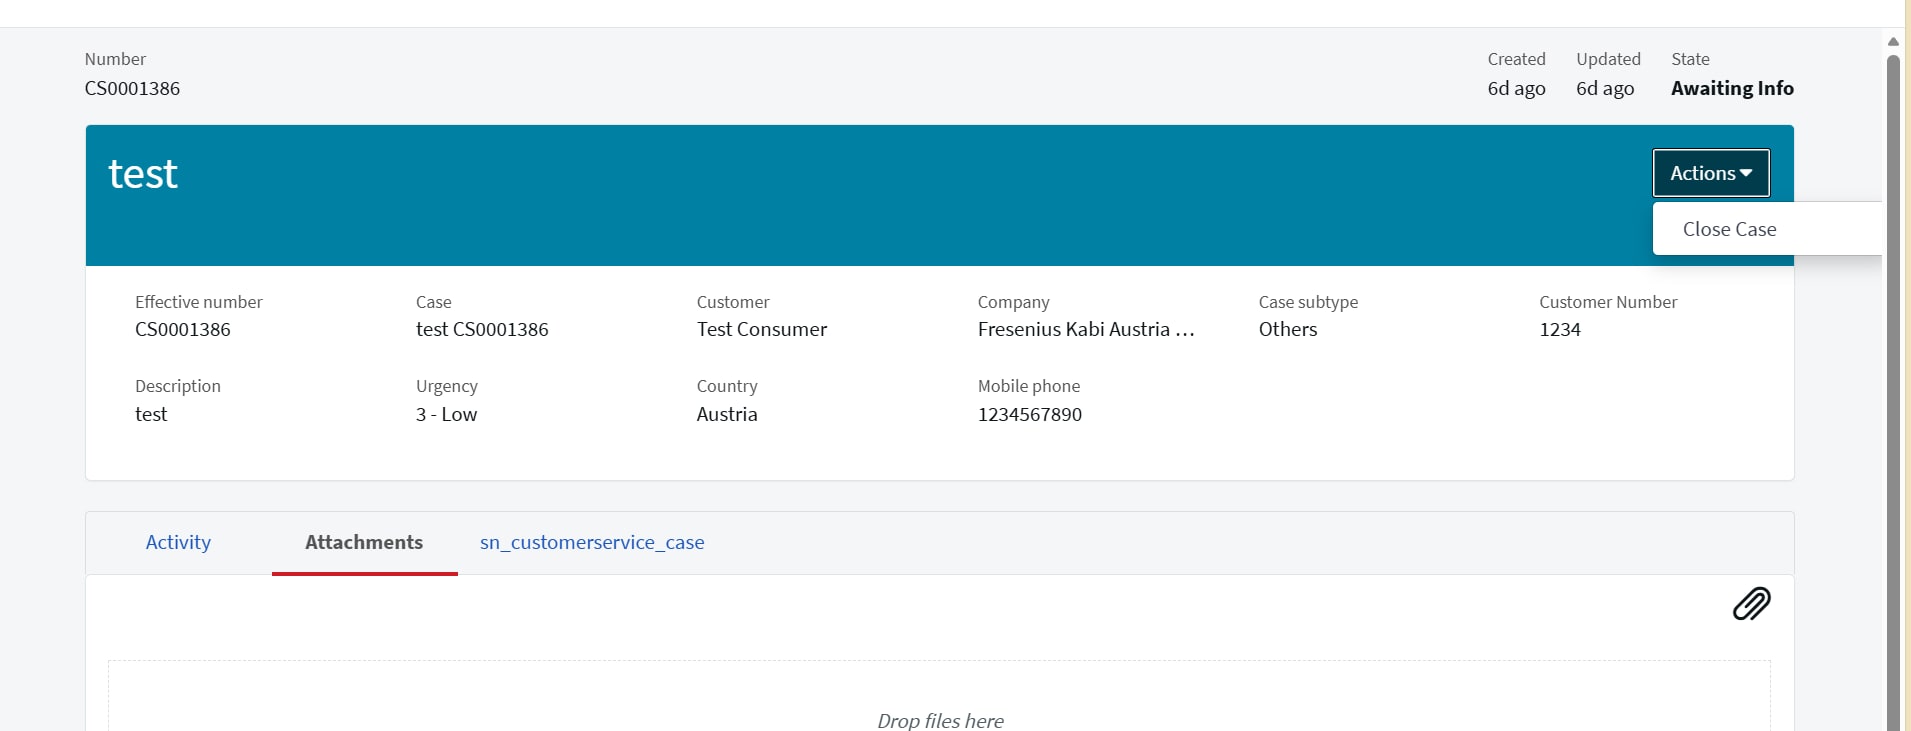Click the 'test CS0001386' case field value
1911x731 pixels.
click(482, 329)
